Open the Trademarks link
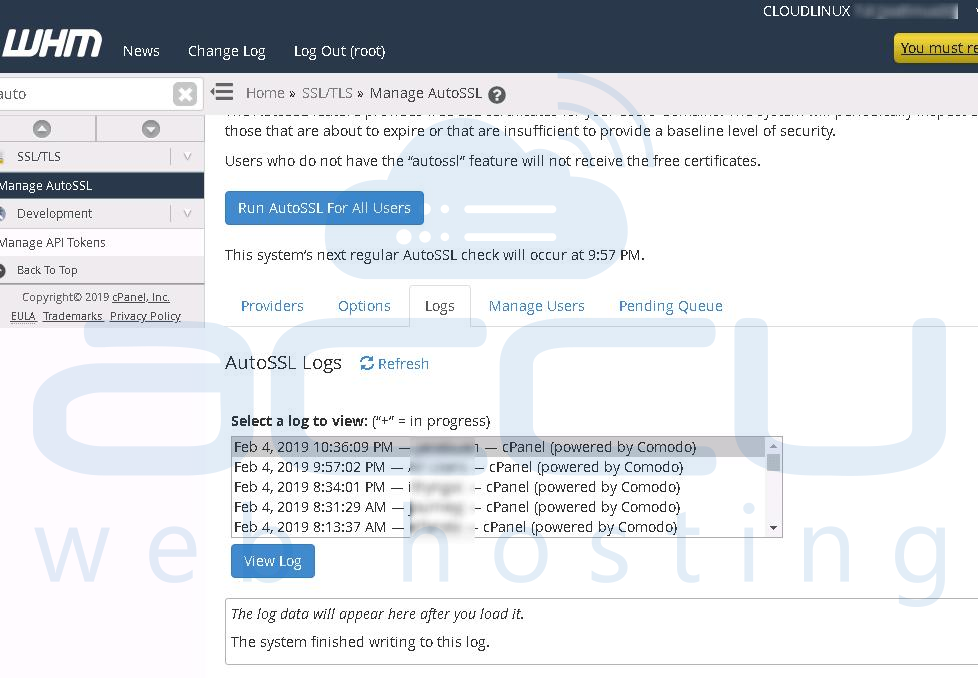 (x=72, y=316)
